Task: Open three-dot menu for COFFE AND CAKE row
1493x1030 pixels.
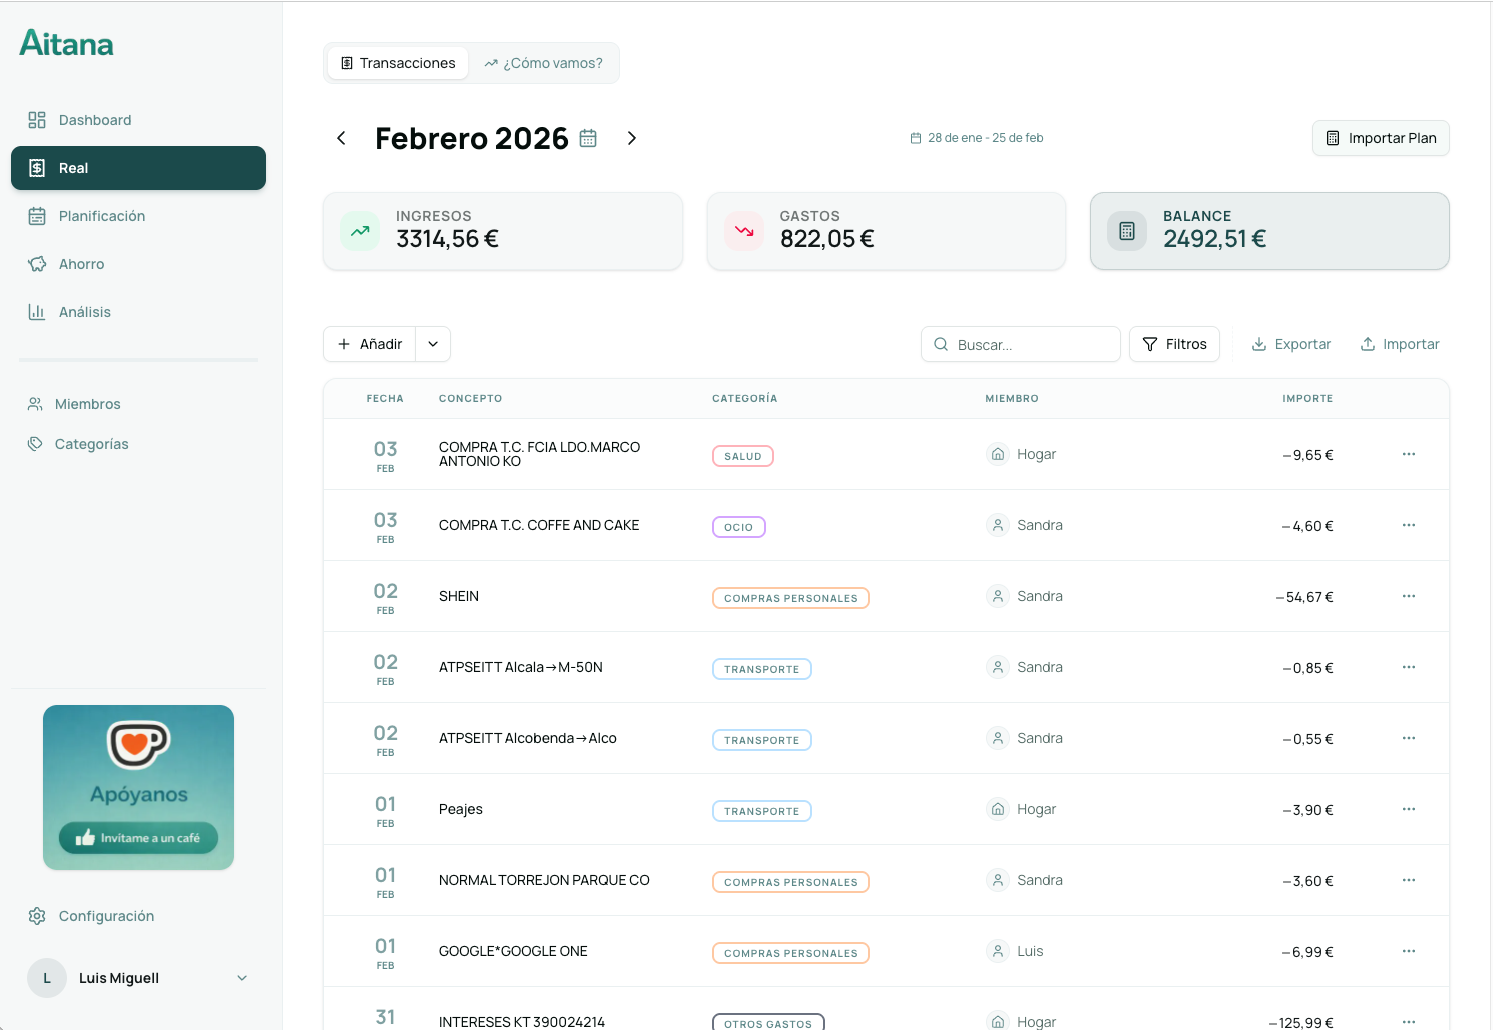Action: coord(1408,525)
